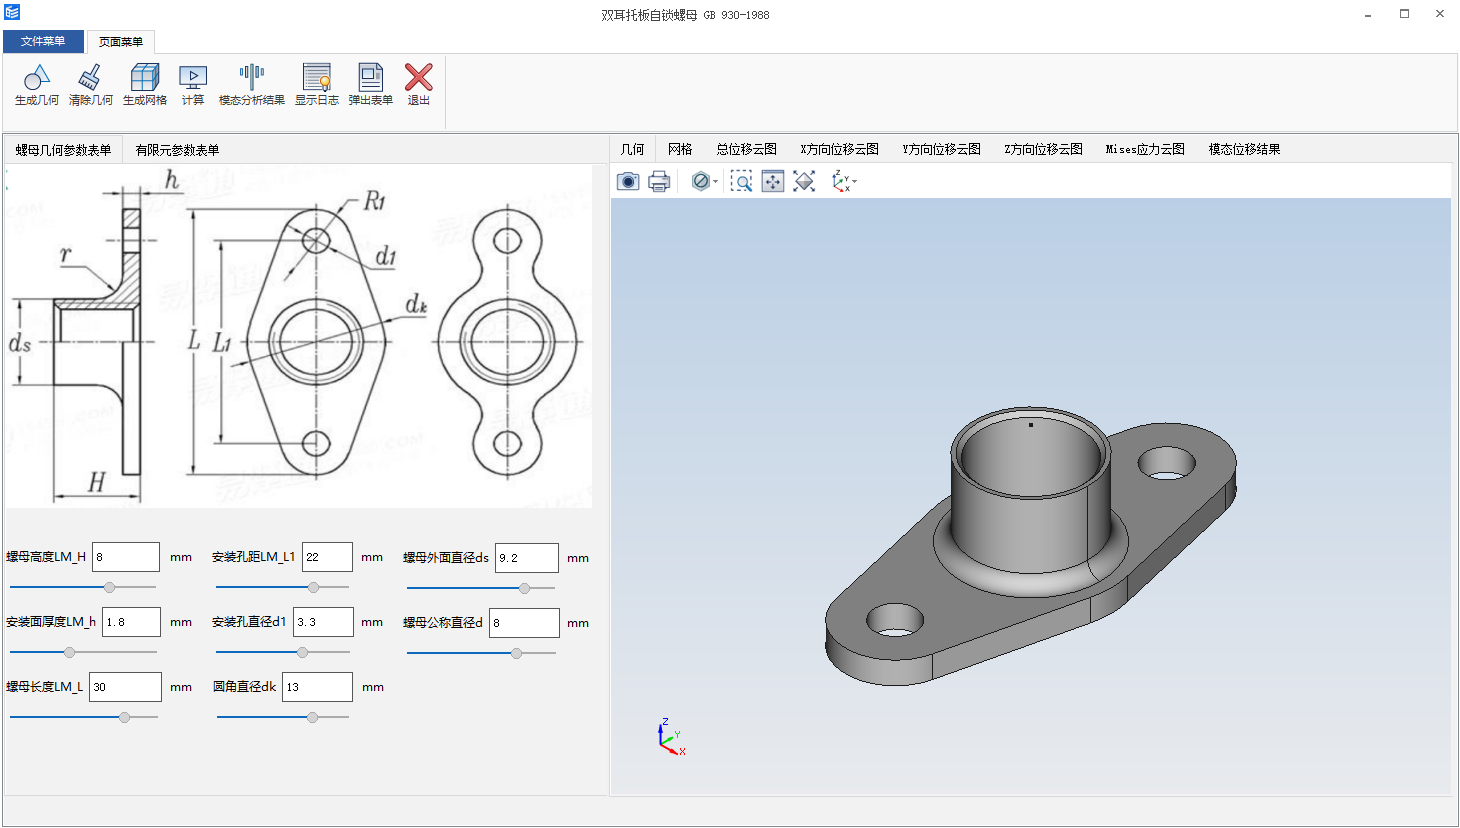Click the 螺母高度LM_H slider handle
The height and width of the screenshot is (828, 1460).
click(110, 587)
